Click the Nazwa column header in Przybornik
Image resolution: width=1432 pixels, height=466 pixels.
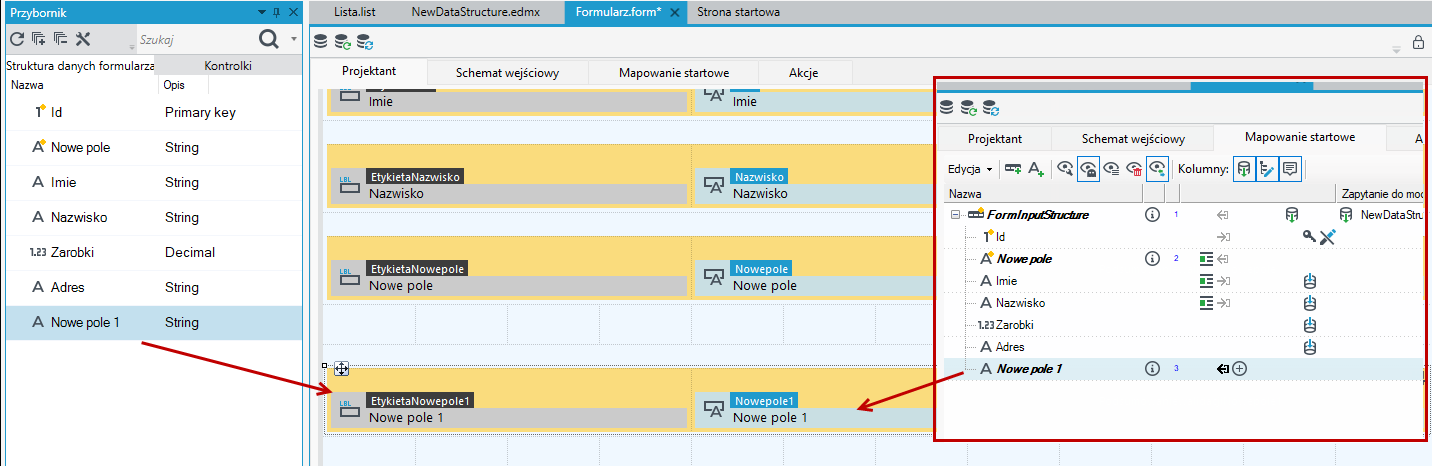tap(27, 85)
